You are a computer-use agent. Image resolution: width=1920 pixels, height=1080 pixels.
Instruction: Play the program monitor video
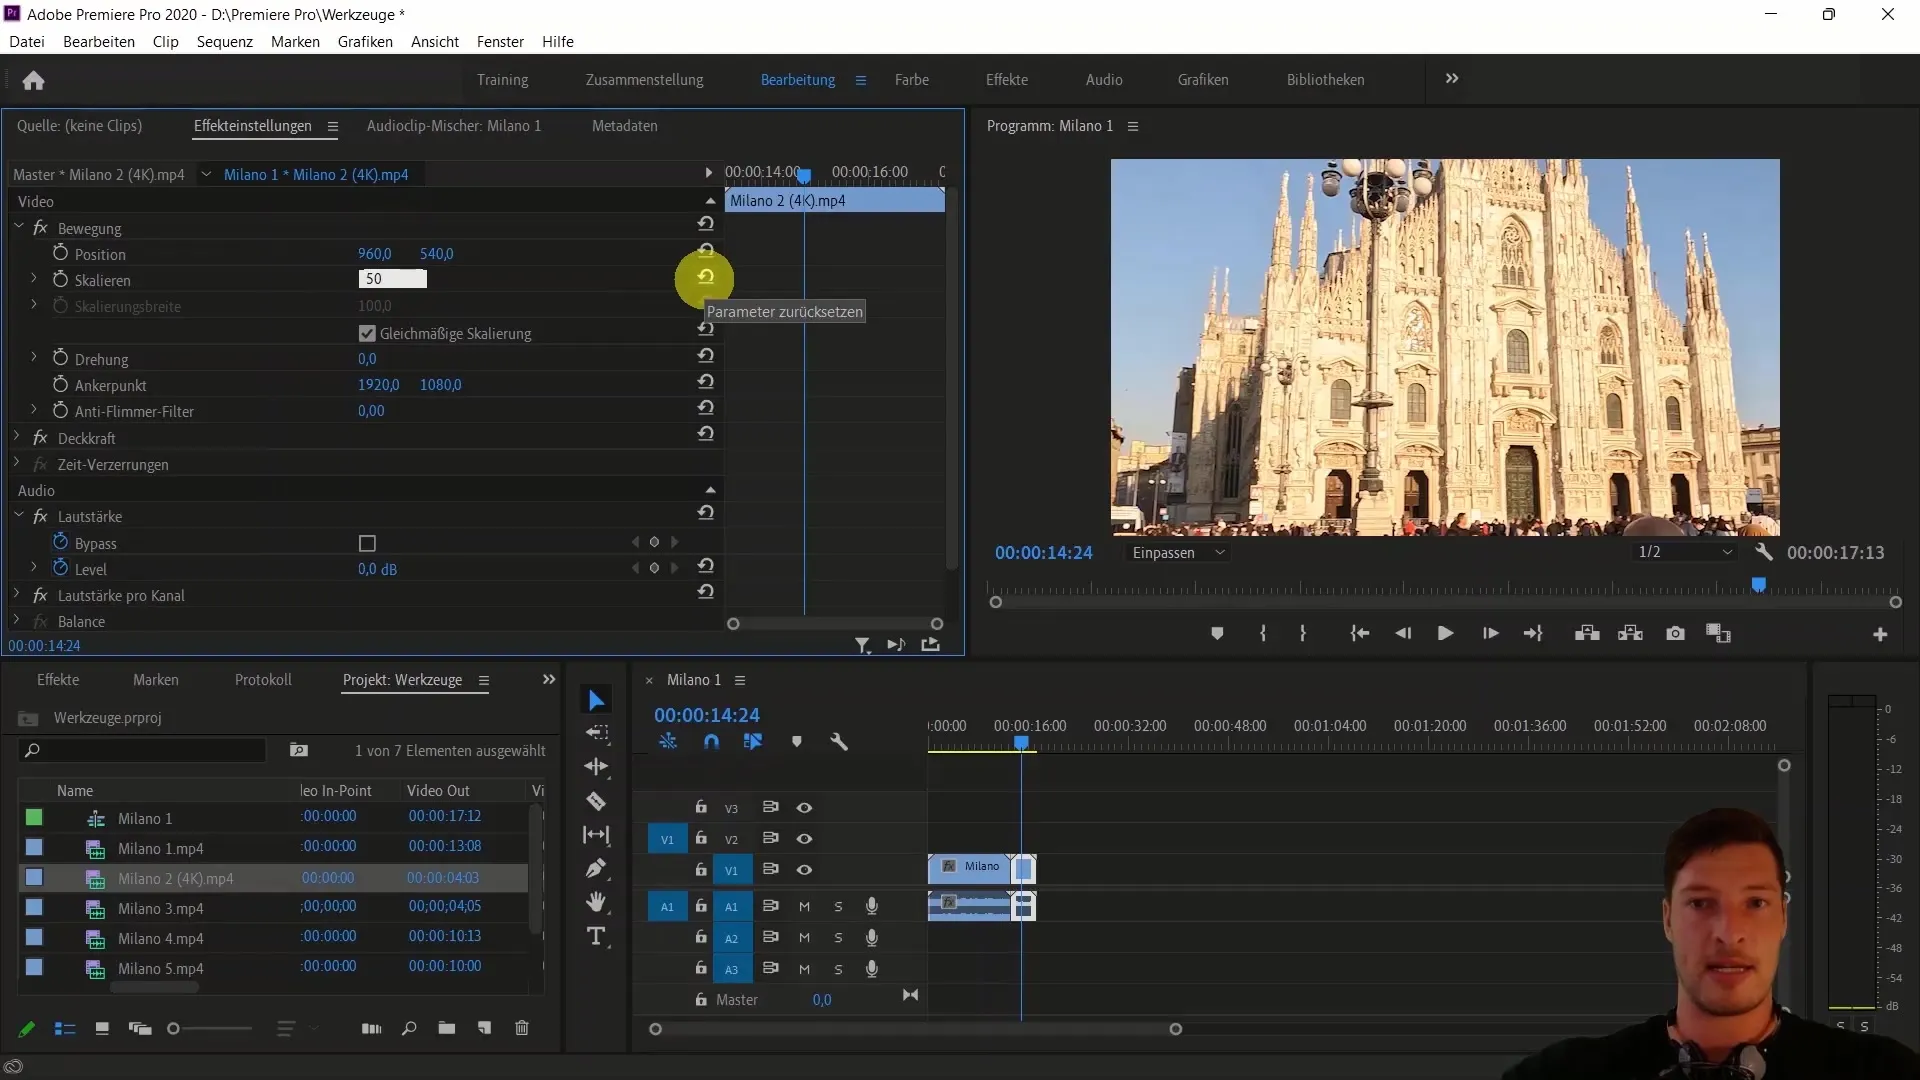(1445, 634)
